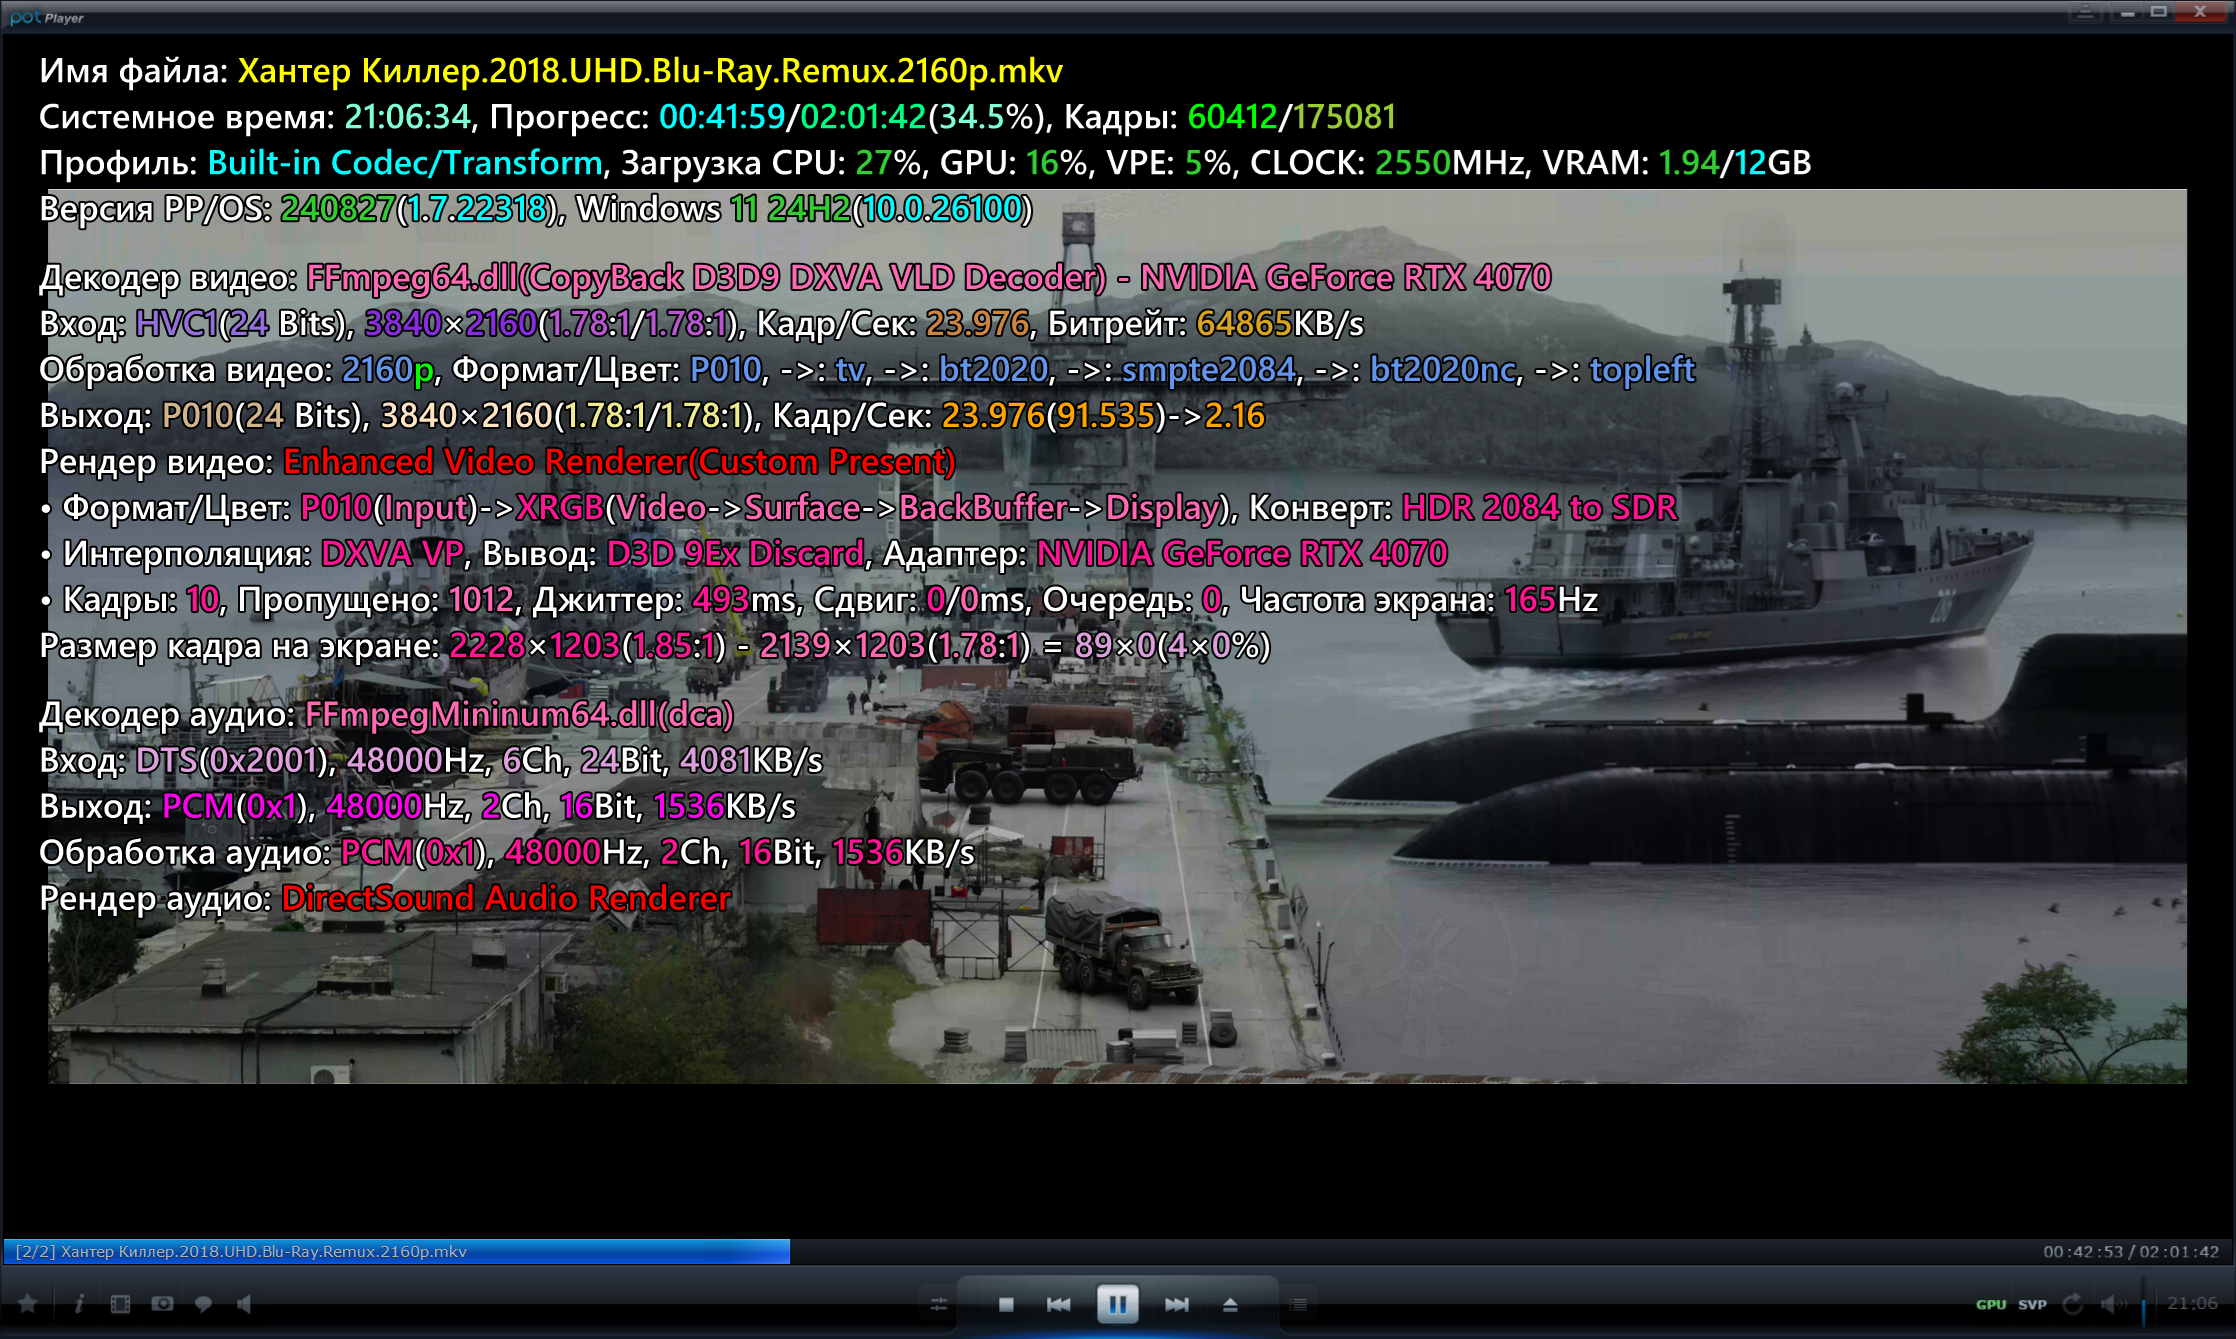
Task: Click the eject/open file button
Action: [x=1230, y=1304]
